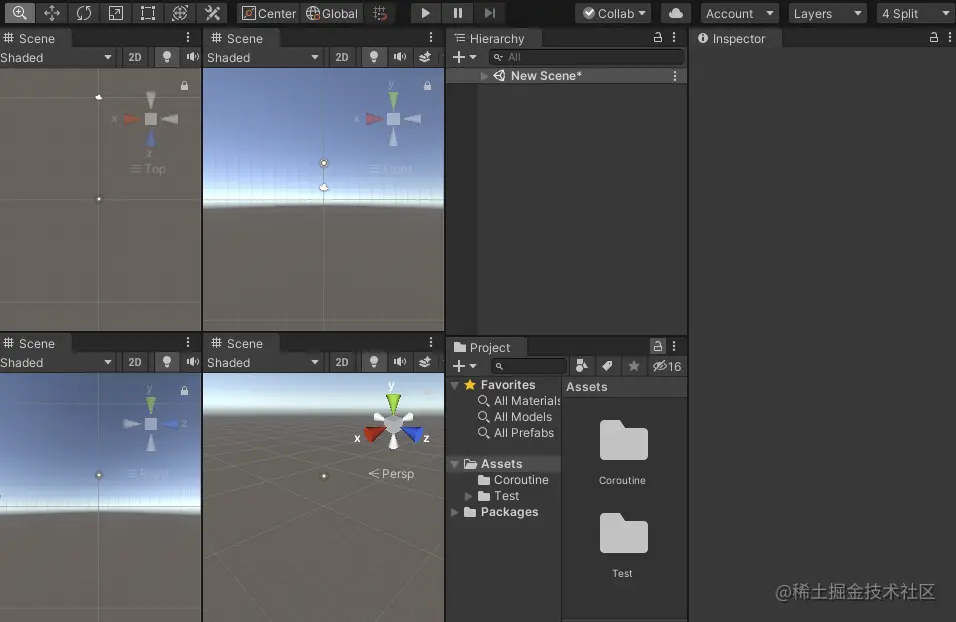The image size is (956, 622).
Task: Click the Top view label in top-left Scene
Action: point(148,169)
